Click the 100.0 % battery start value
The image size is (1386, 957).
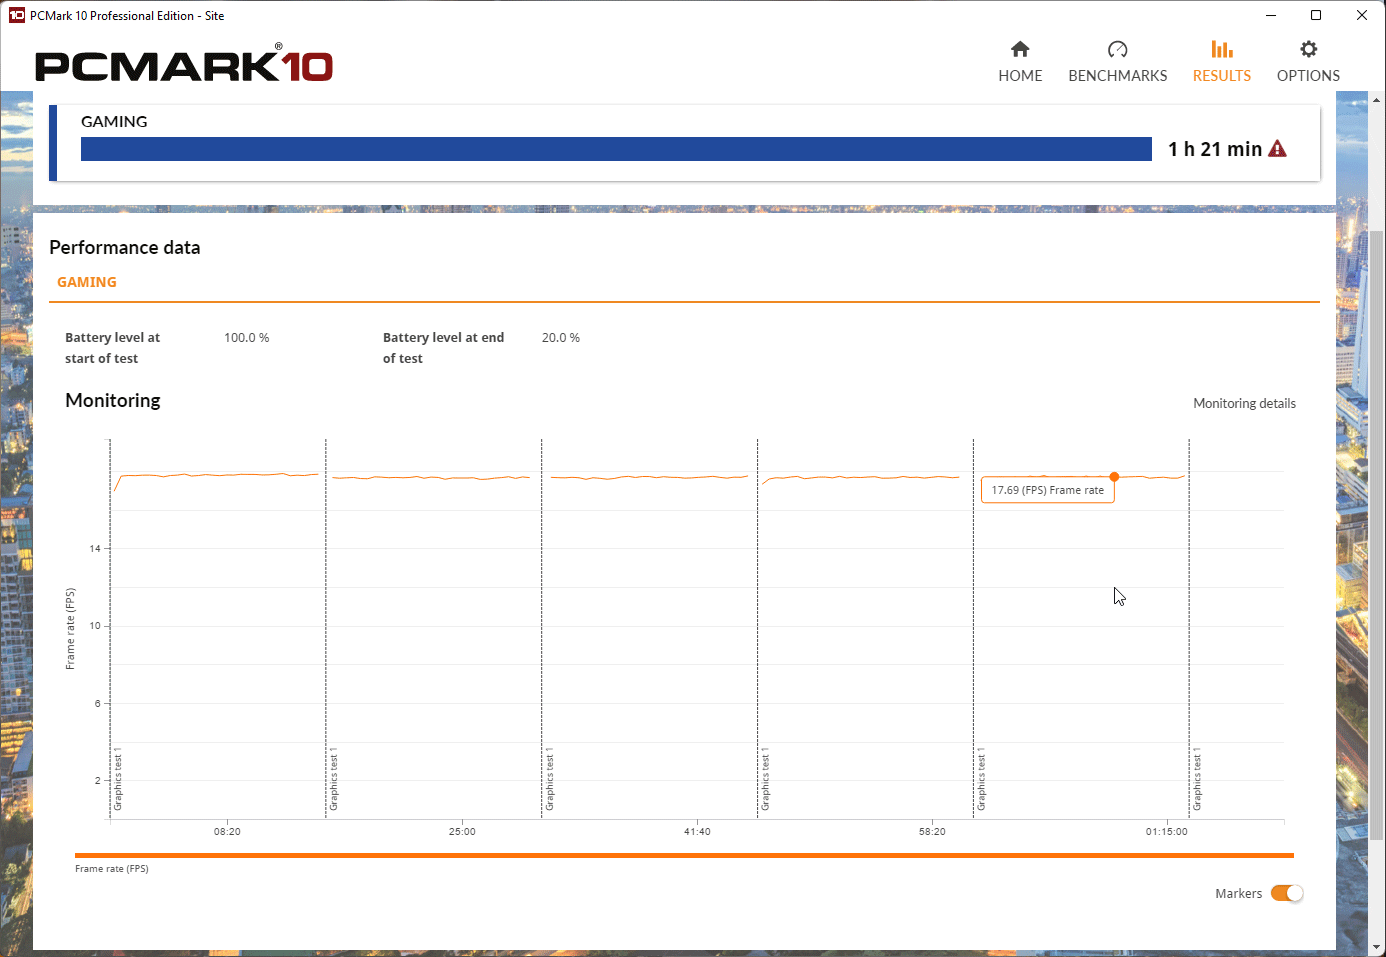pos(246,338)
